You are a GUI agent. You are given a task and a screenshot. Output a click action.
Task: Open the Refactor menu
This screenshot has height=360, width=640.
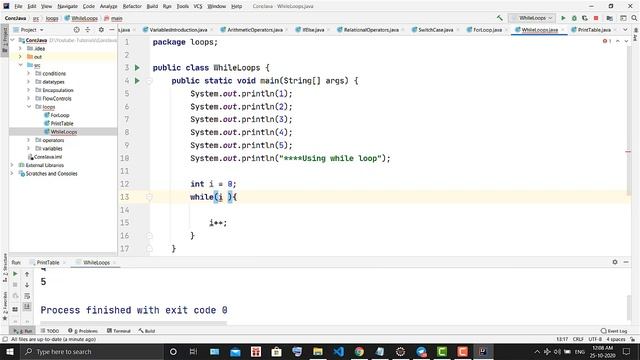pos(132,6)
